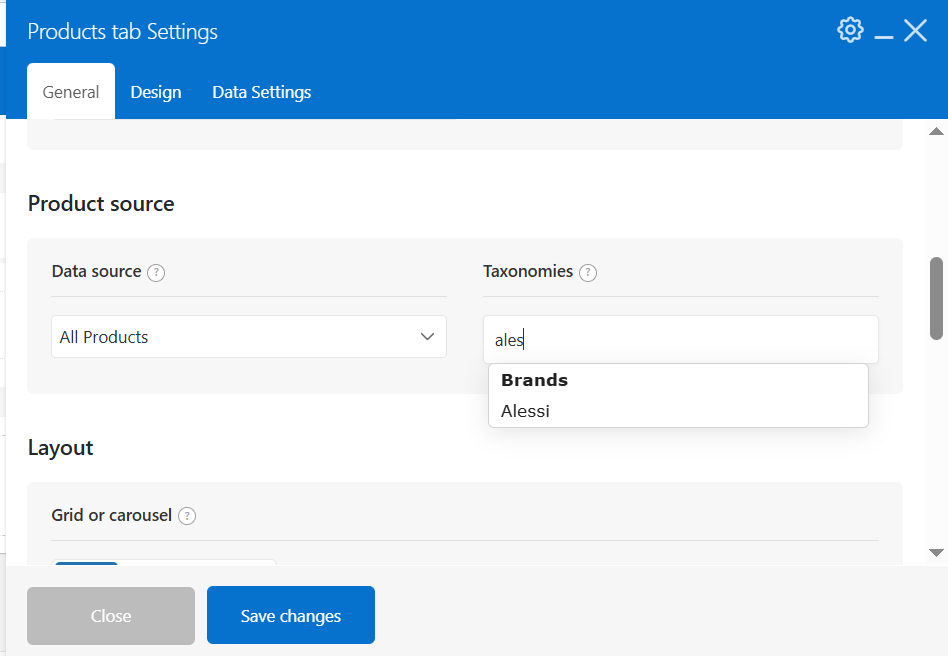Click the gray Close button

click(x=111, y=616)
